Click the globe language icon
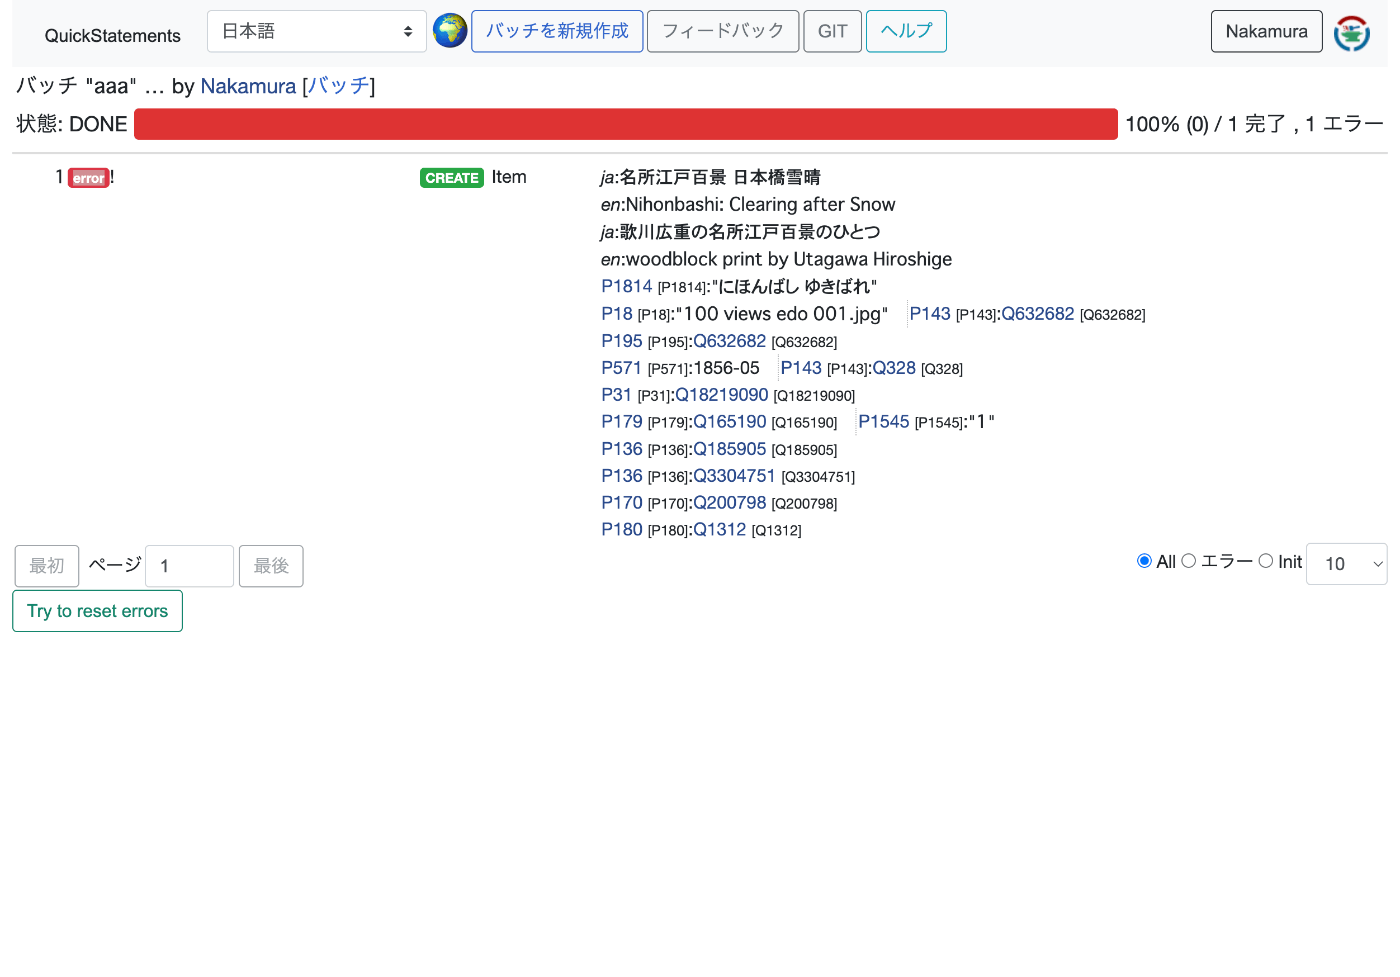 450,30
